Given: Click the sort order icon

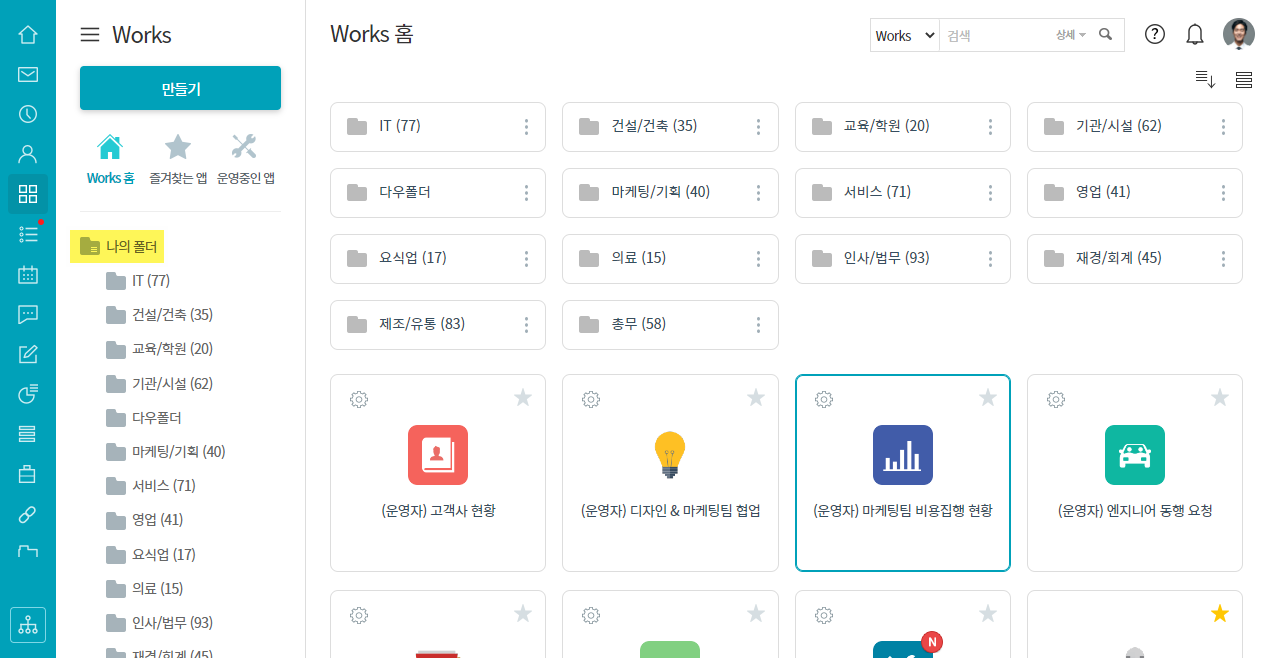Looking at the screenshot, I should 1205,80.
